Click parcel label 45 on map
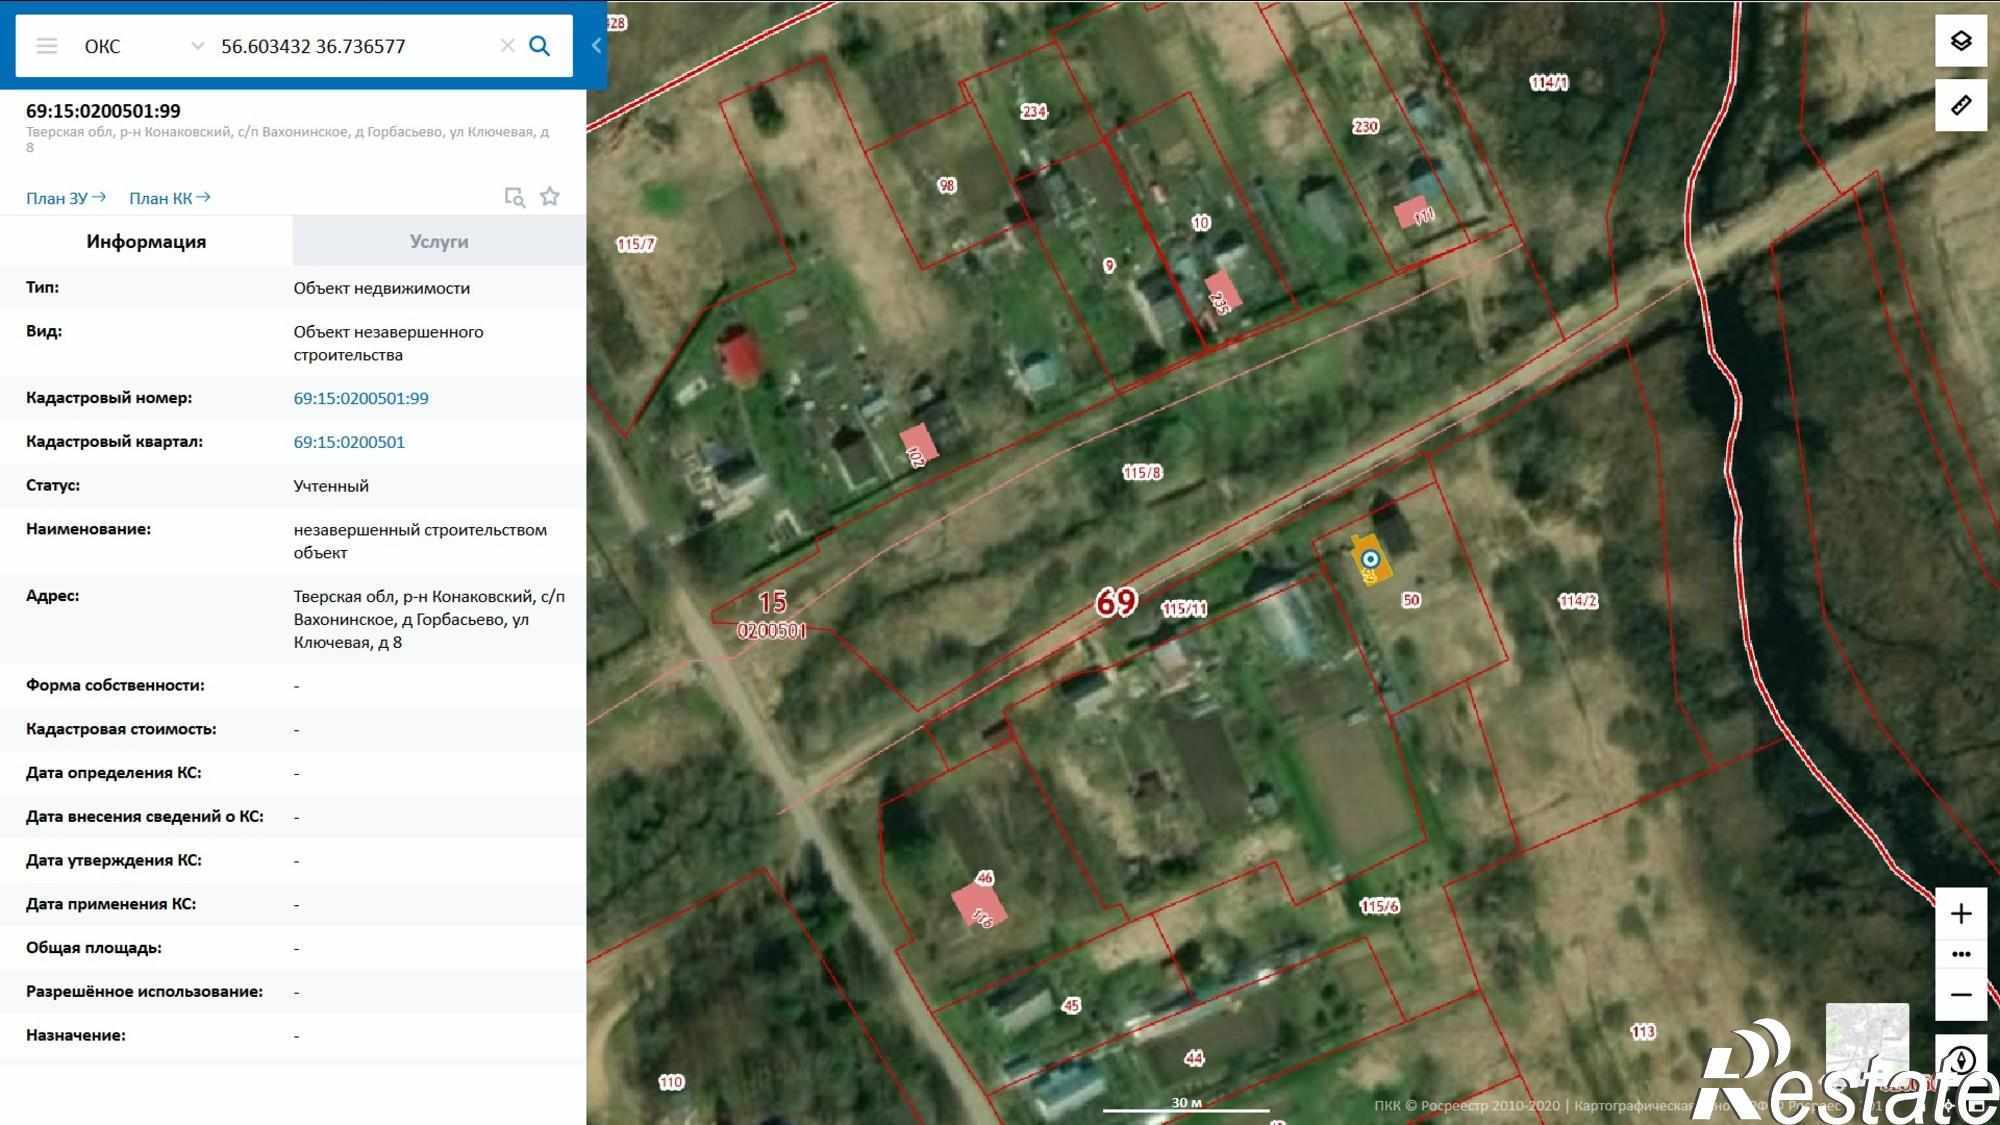Image resolution: width=2000 pixels, height=1125 pixels. pos(1072,1005)
